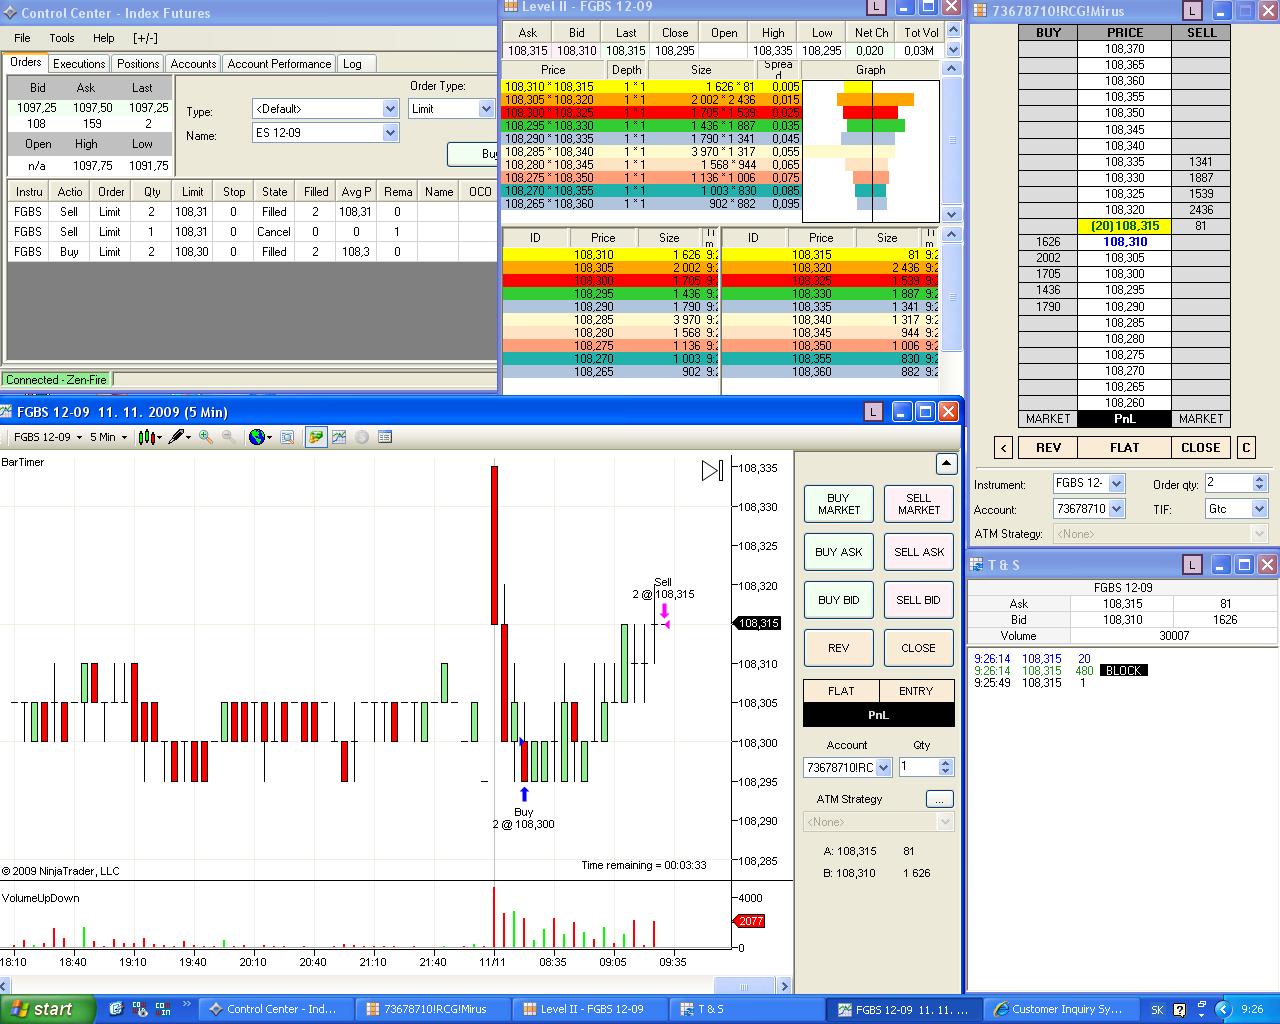Click the Level II price ladder scroll down arrow
1280x1024 pixels.
click(x=953, y=214)
